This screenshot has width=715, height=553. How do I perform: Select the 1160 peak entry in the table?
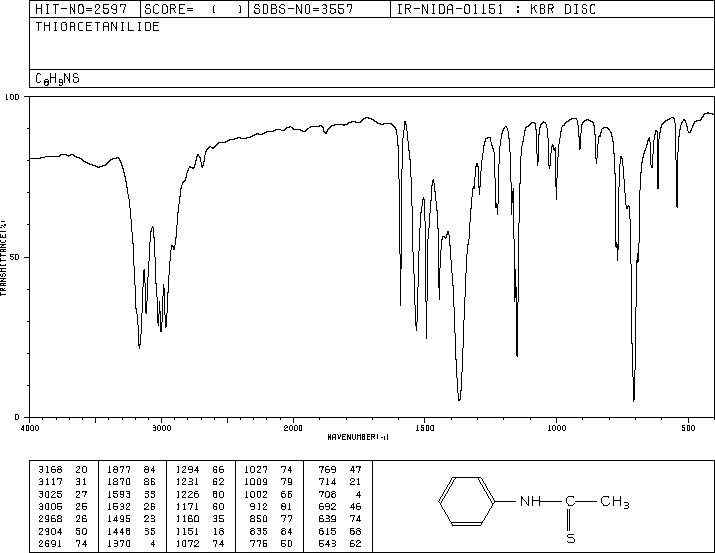(200, 519)
